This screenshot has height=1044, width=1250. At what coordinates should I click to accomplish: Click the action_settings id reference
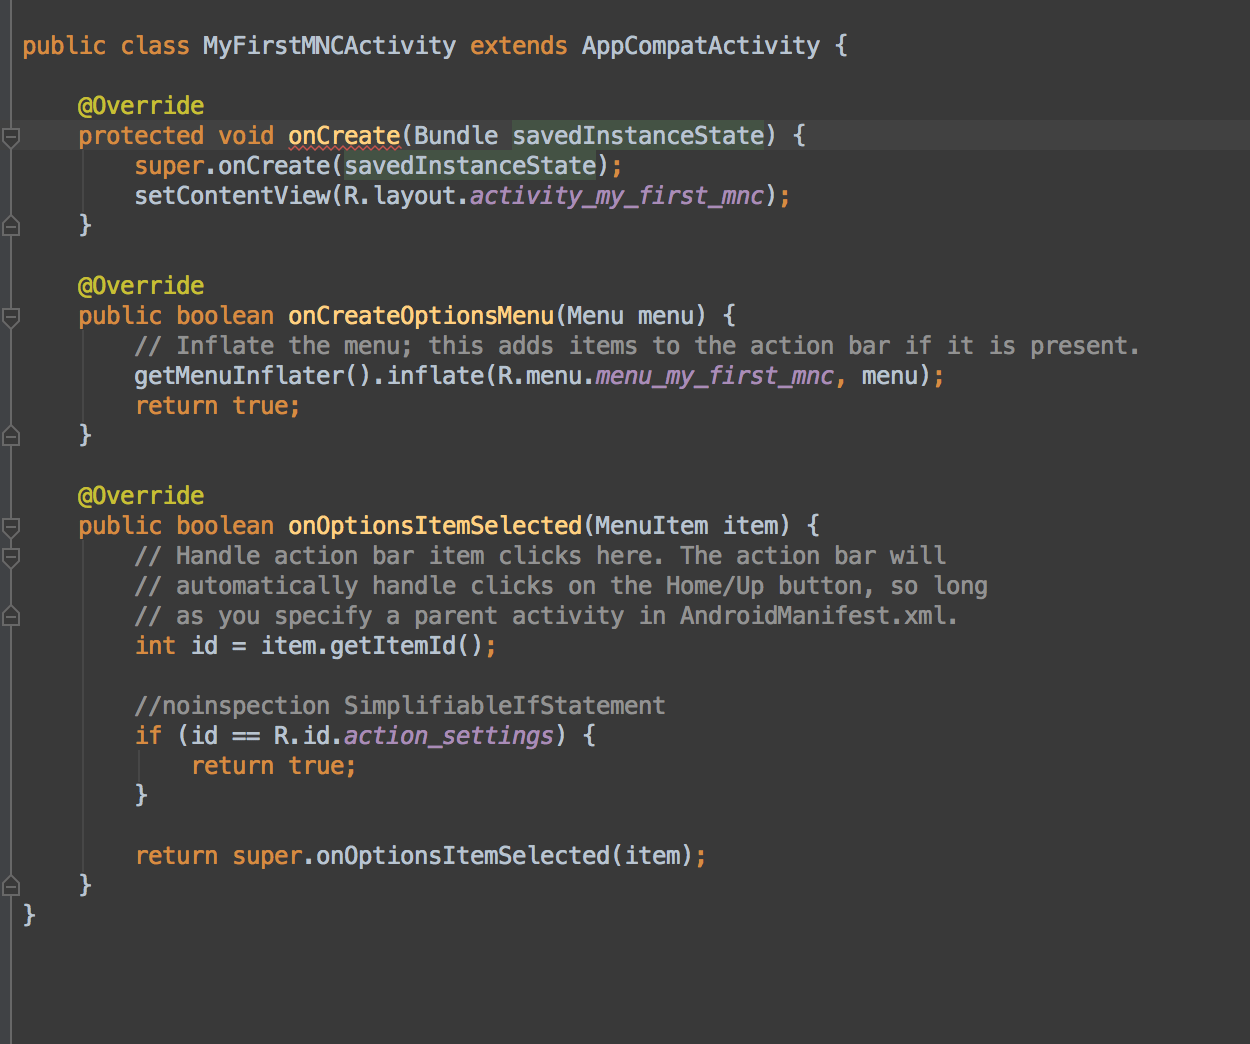[449, 736]
